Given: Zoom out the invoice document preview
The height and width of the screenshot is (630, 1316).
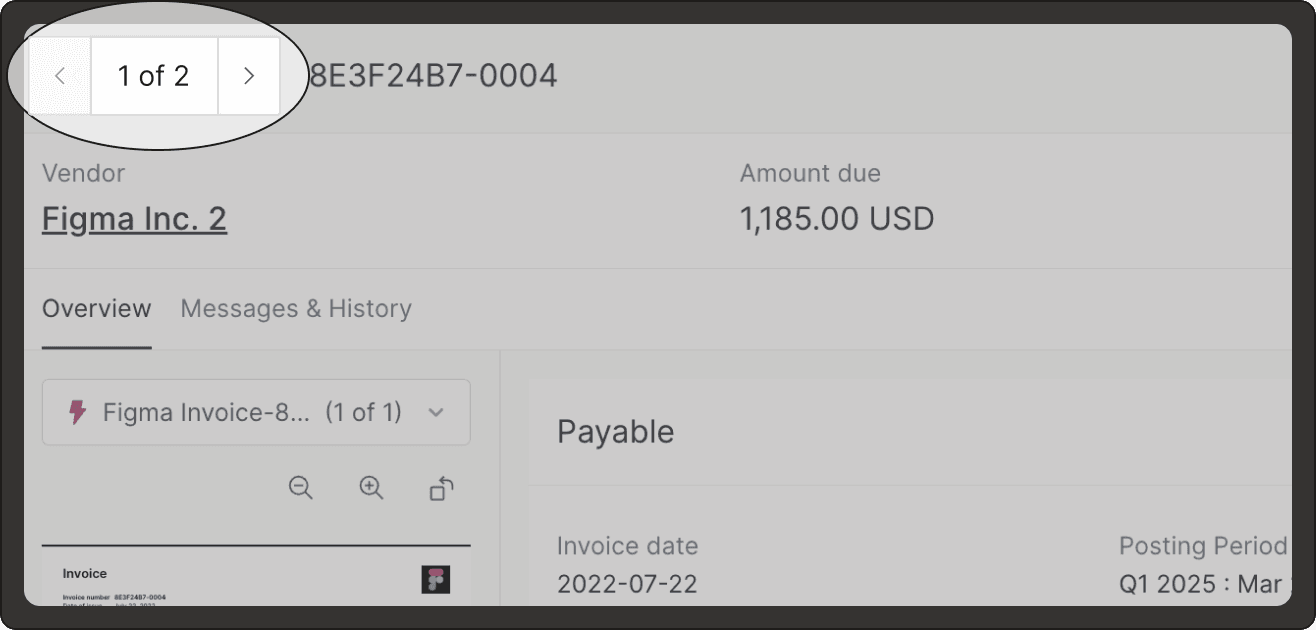Looking at the screenshot, I should tap(301, 488).
